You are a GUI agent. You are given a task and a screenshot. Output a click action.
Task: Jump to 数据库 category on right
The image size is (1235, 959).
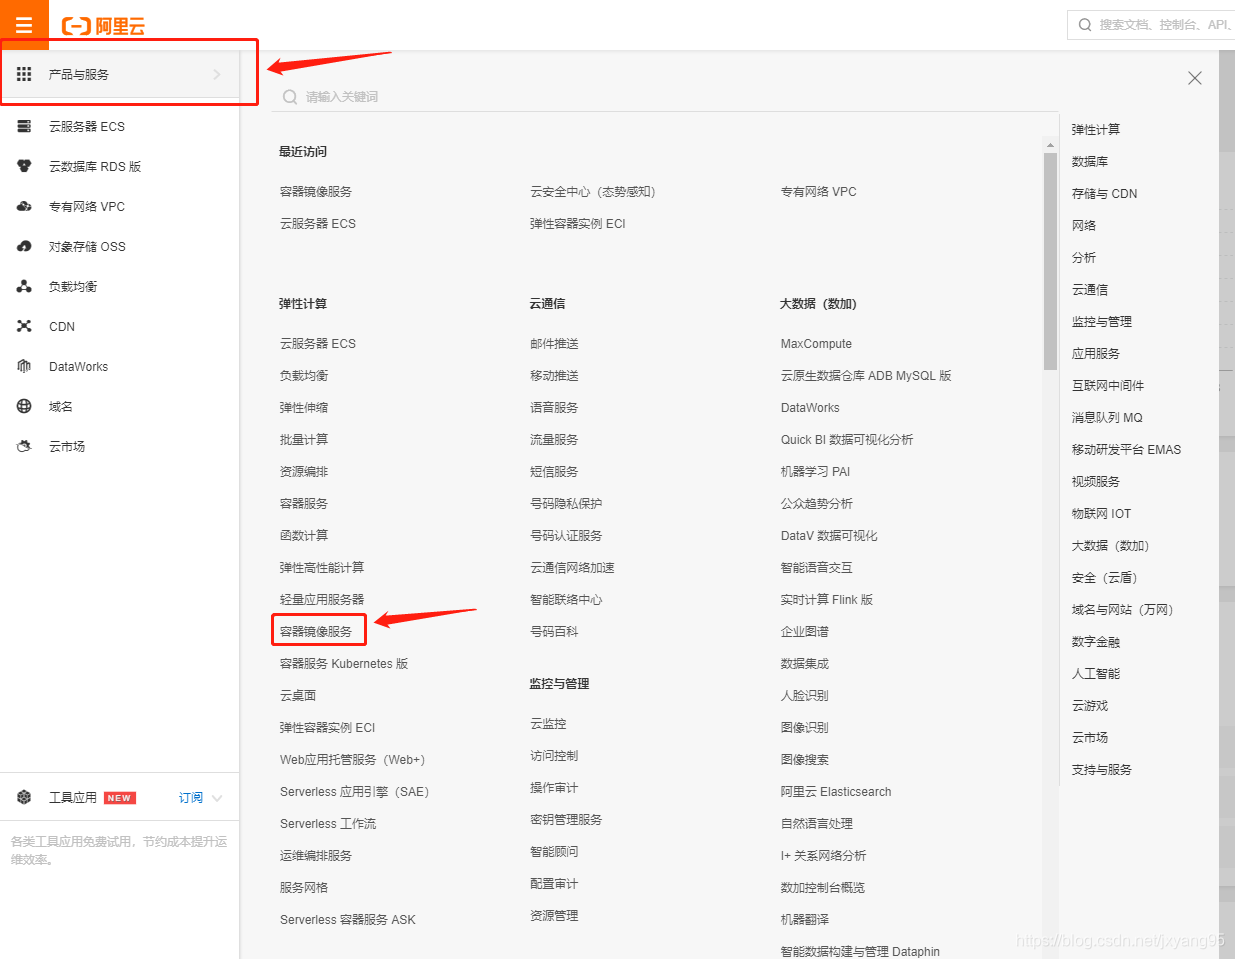pos(1090,162)
